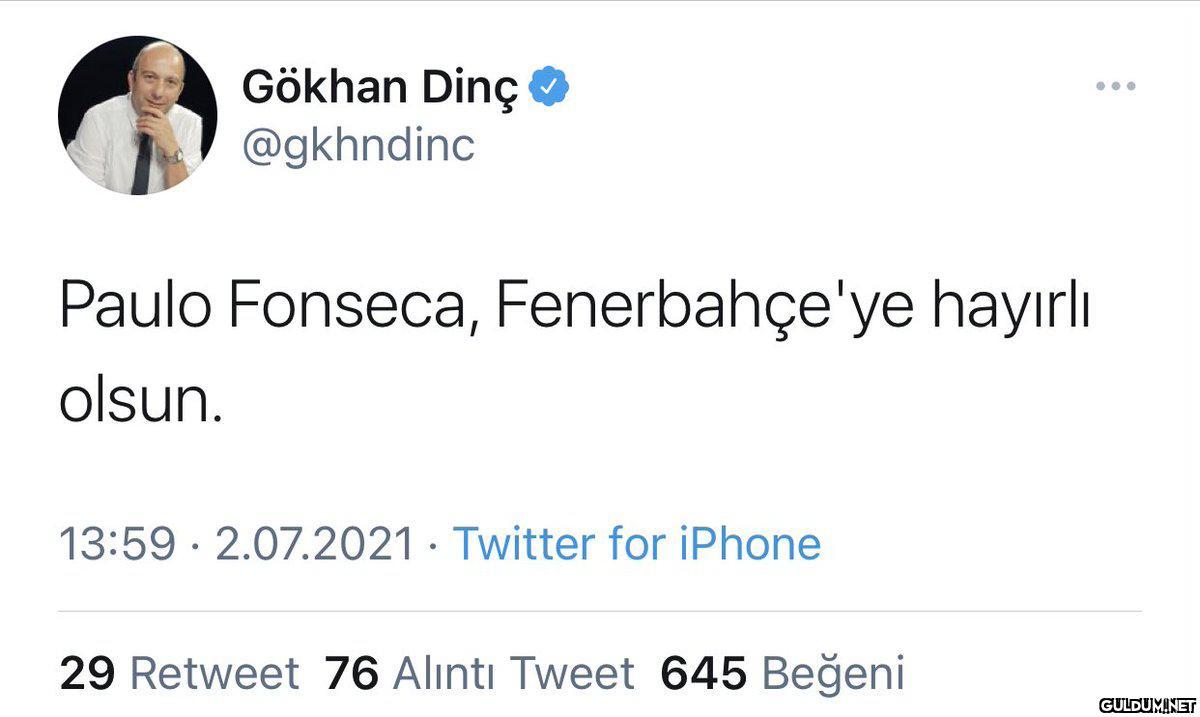This screenshot has width=1200, height=717.
Task: Open the three-dot more options menu
Action: [x=1116, y=87]
